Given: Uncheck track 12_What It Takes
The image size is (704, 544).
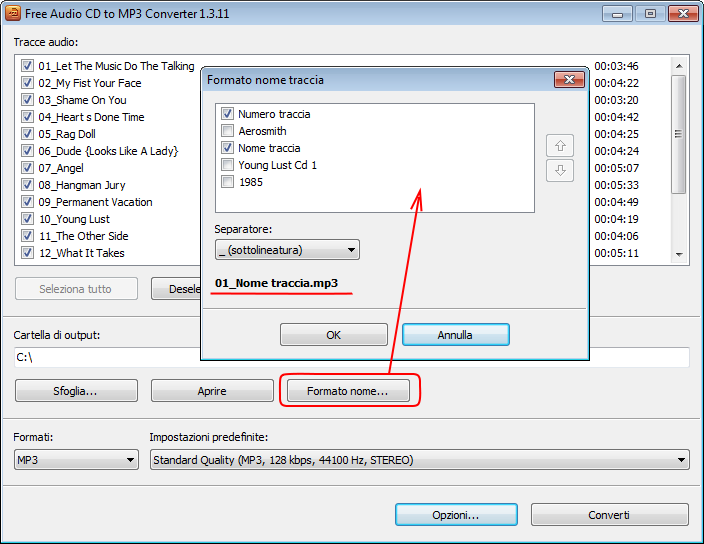Looking at the screenshot, I should 27,253.
